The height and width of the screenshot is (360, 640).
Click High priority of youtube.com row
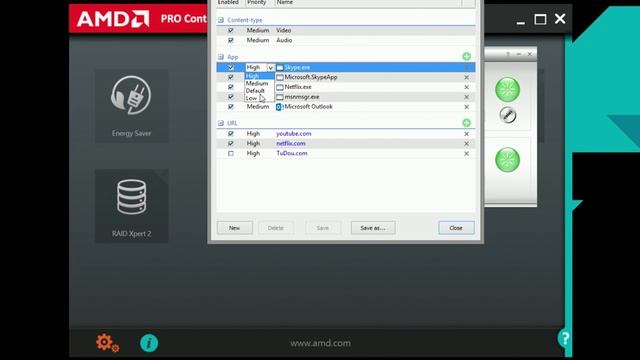click(253, 133)
